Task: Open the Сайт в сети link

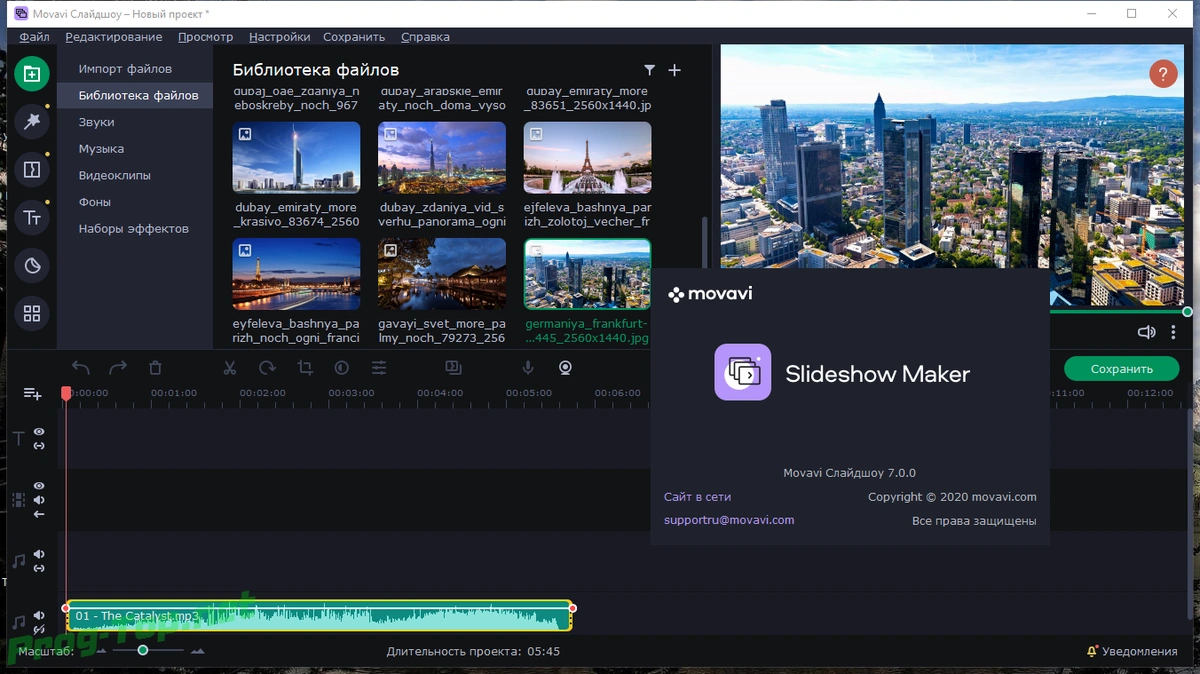Action: click(x=697, y=497)
